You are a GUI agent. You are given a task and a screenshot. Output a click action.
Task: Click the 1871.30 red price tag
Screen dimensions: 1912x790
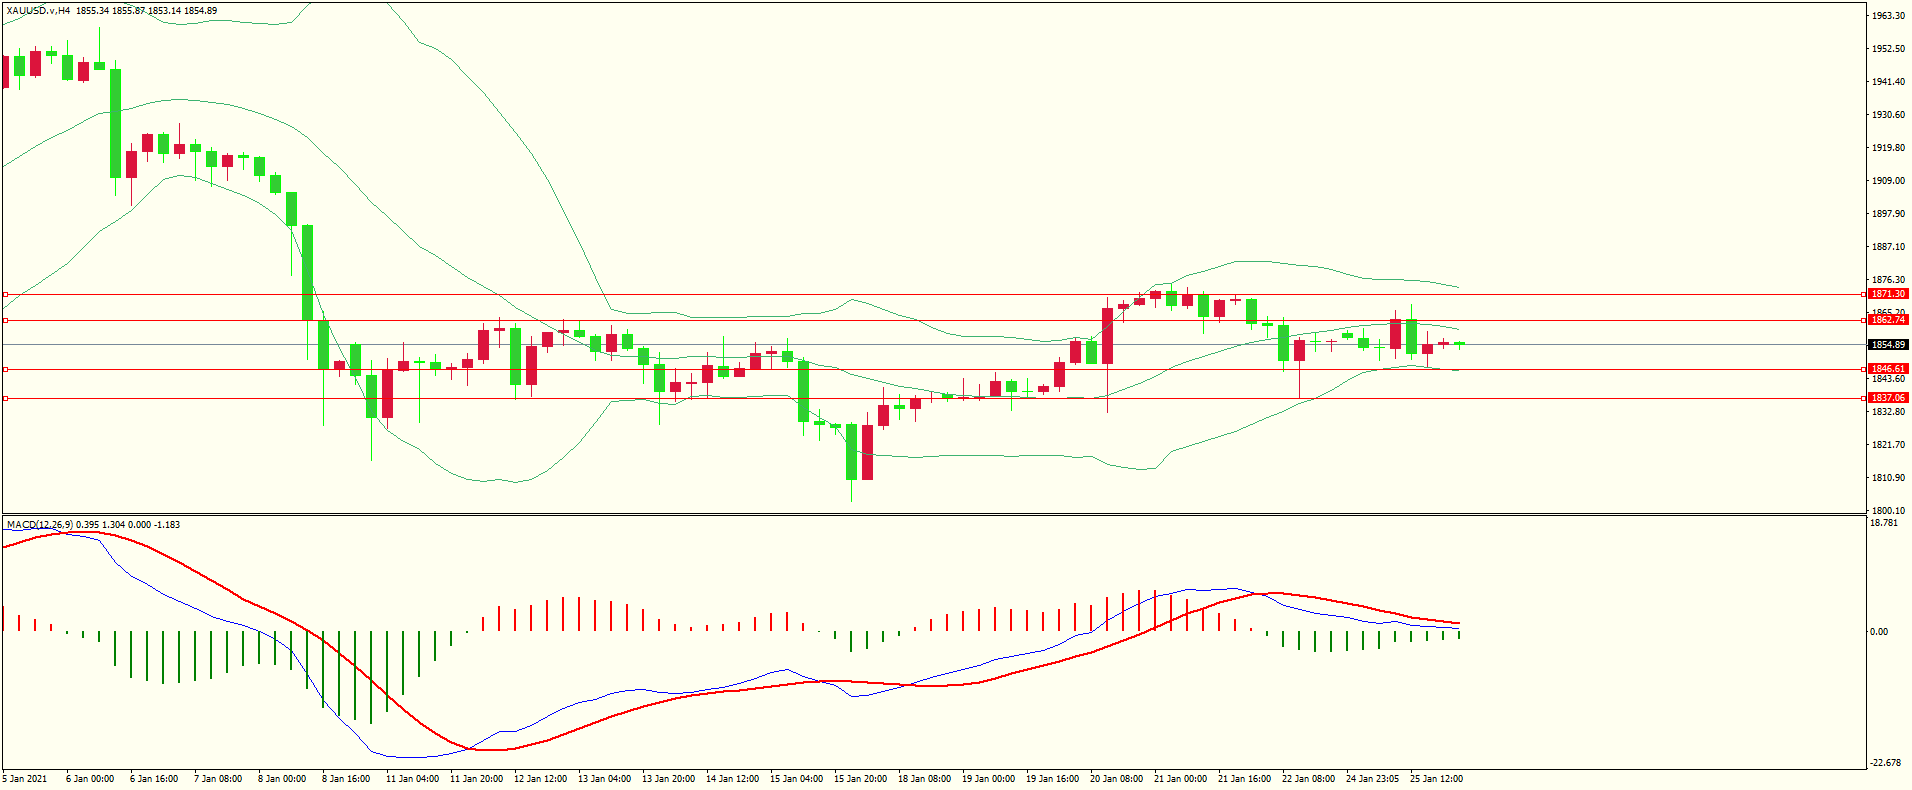click(x=1888, y=294)
